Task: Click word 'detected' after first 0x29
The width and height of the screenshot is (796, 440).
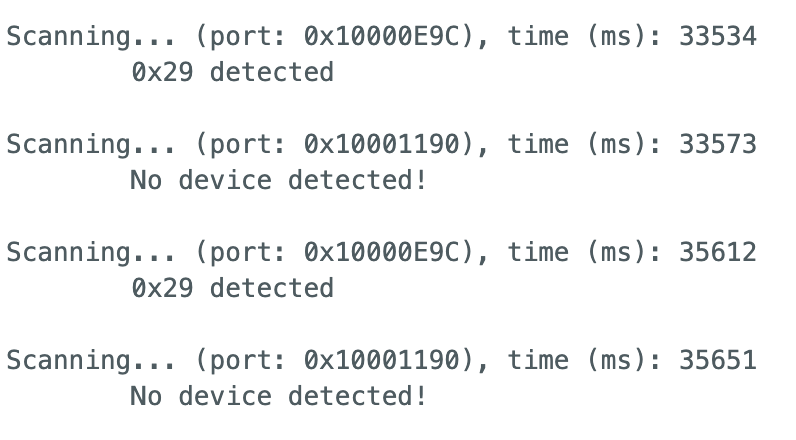Action: (x=272, y=72)
